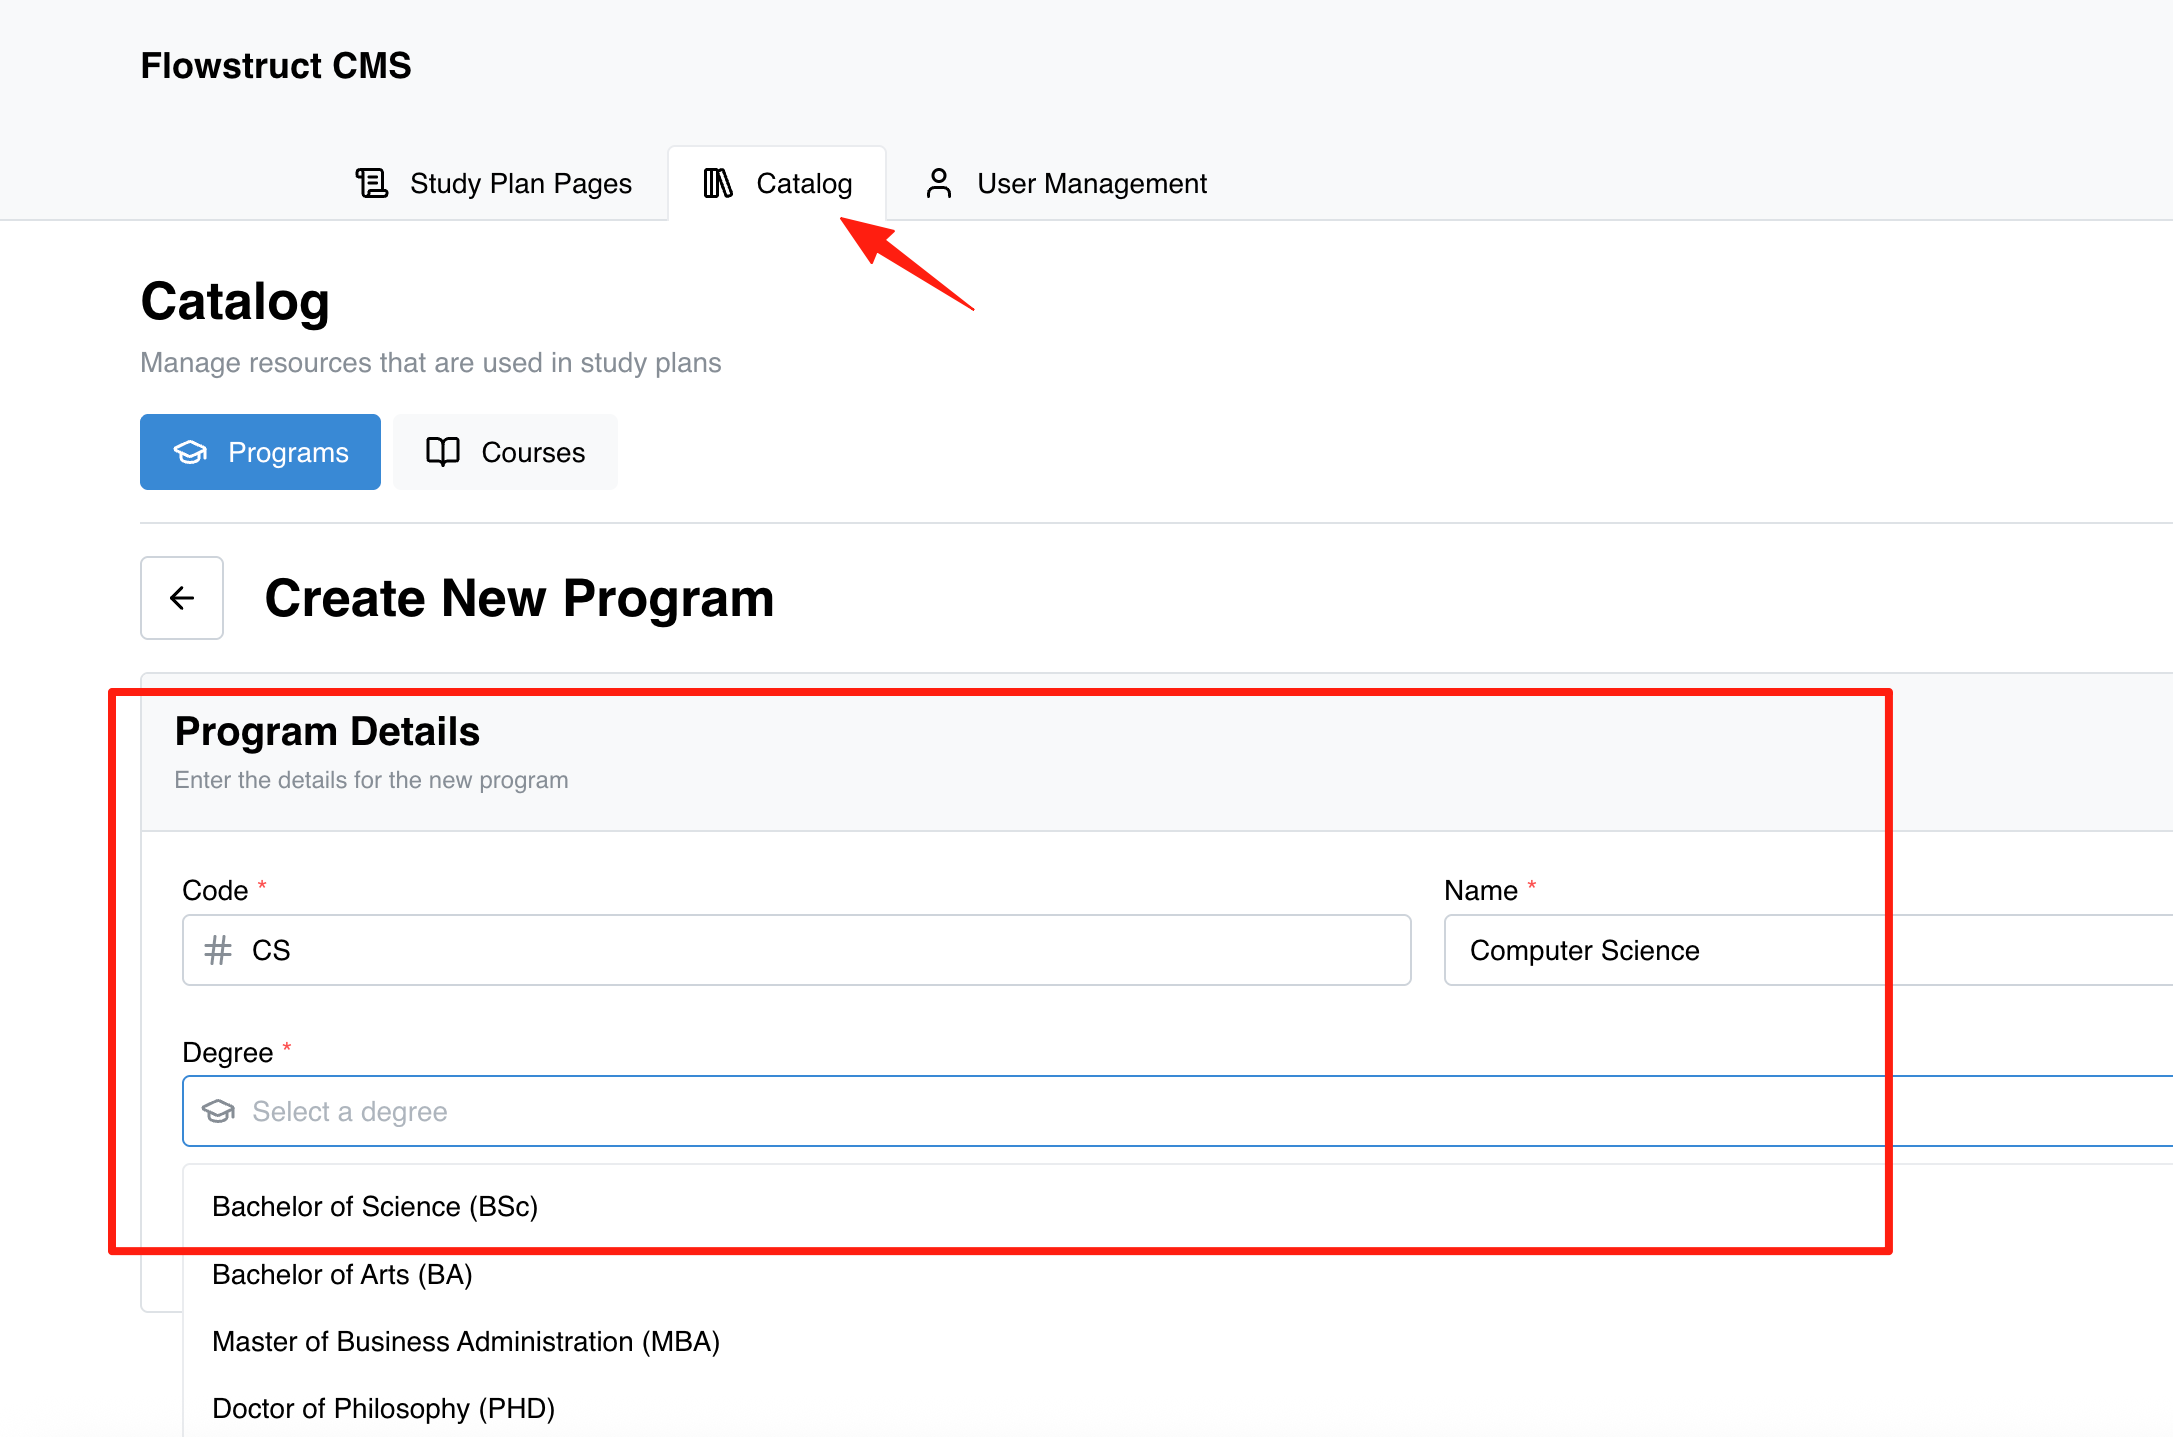Click the Code field label
This screenshot has width=2174, height=1438.
(x=215, y=890)
